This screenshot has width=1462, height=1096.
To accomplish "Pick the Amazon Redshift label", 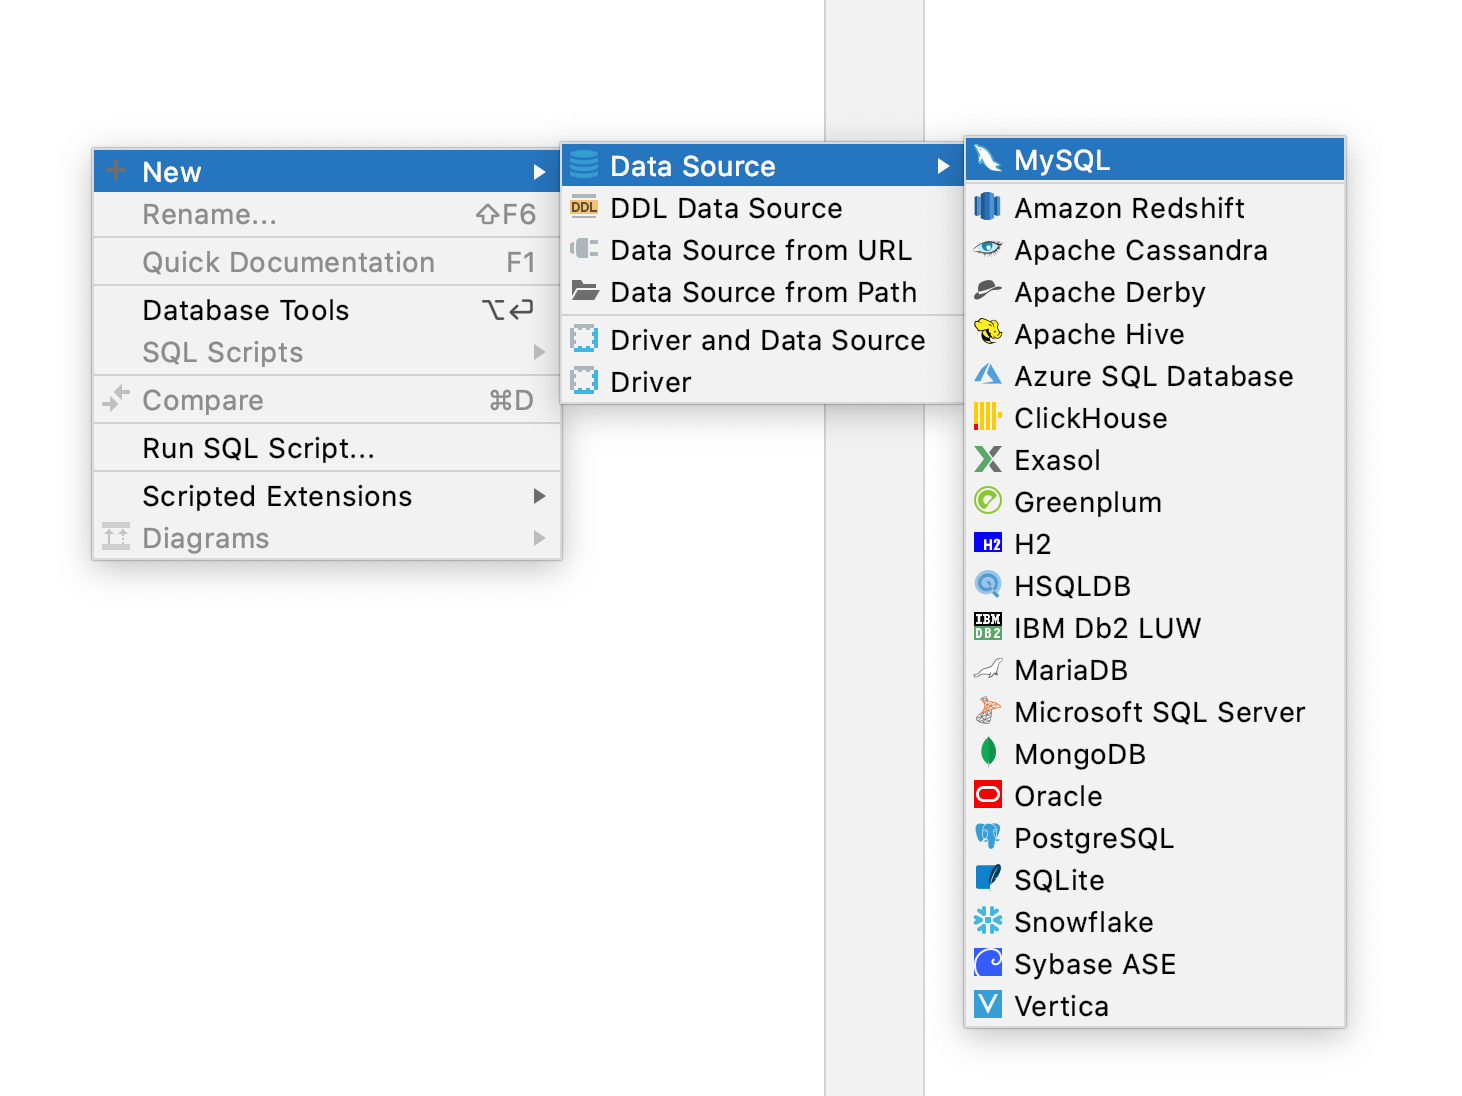I will [1129, 208].
